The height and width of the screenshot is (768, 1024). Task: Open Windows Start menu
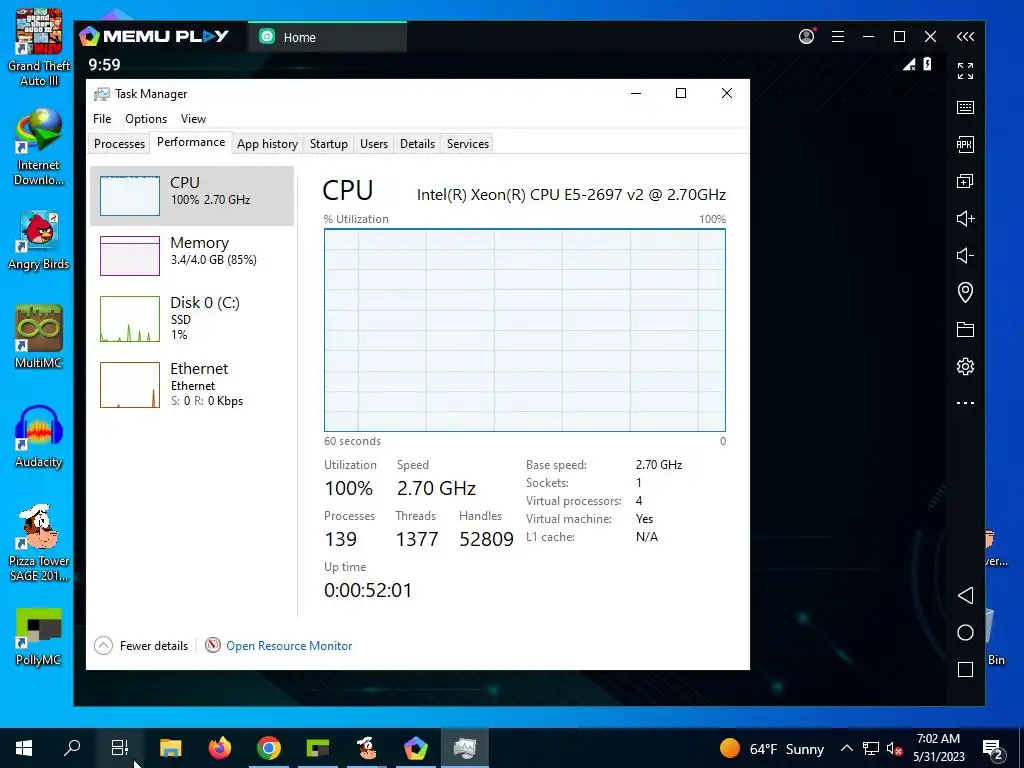[24, 748]
